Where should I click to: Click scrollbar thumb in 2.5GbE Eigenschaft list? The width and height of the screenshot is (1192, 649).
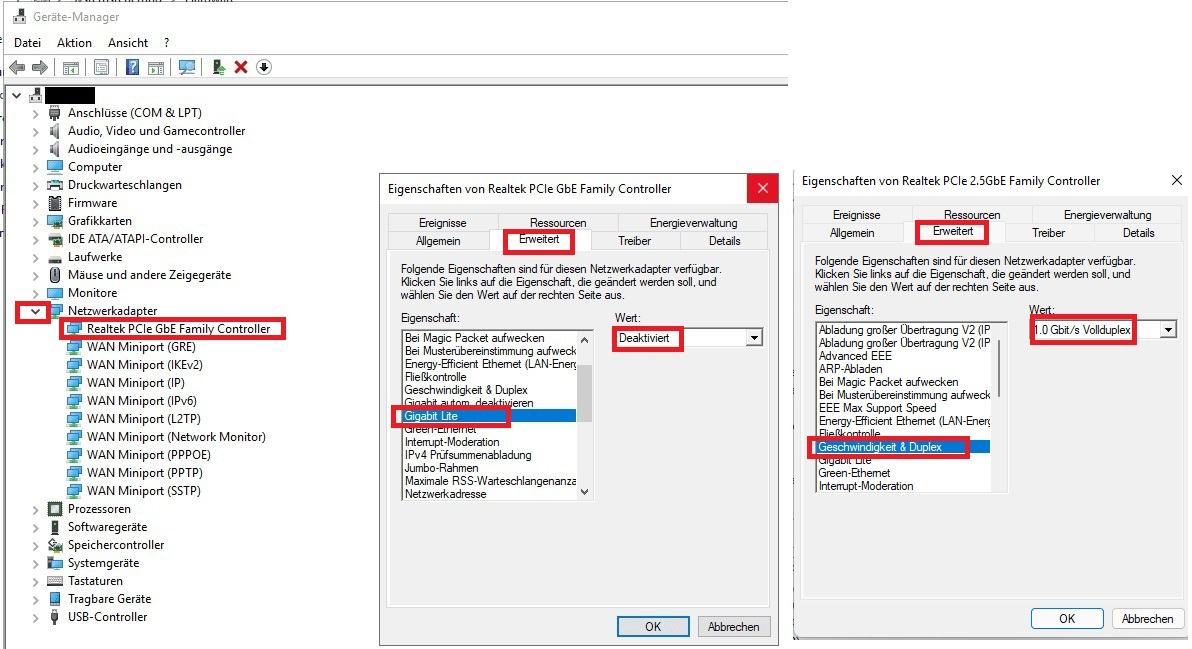(x=998, y=368)
